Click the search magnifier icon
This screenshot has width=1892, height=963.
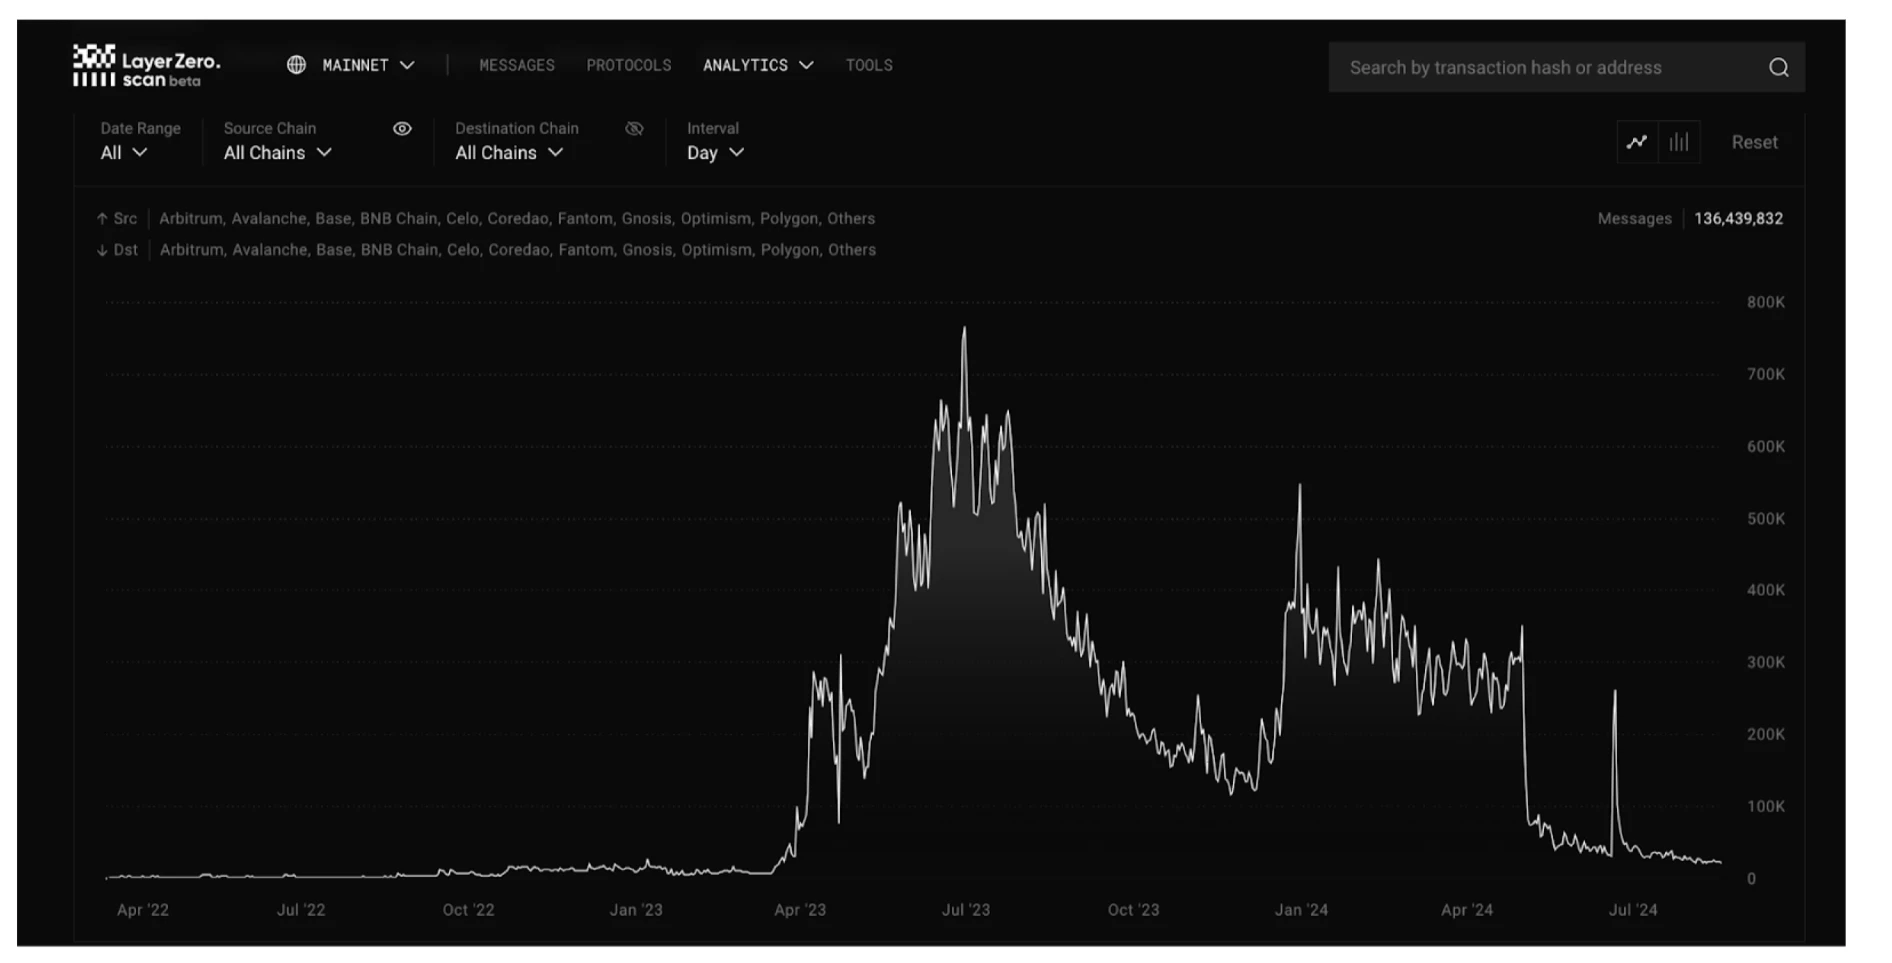coord(1778,68)
